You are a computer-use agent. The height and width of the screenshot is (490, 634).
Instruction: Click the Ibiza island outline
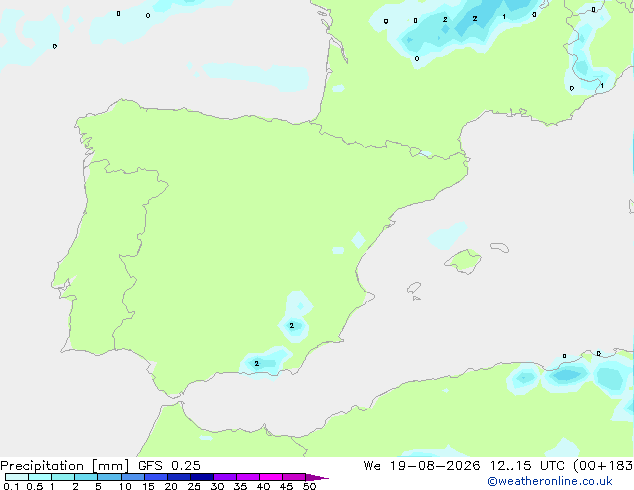tap(414, 288)
